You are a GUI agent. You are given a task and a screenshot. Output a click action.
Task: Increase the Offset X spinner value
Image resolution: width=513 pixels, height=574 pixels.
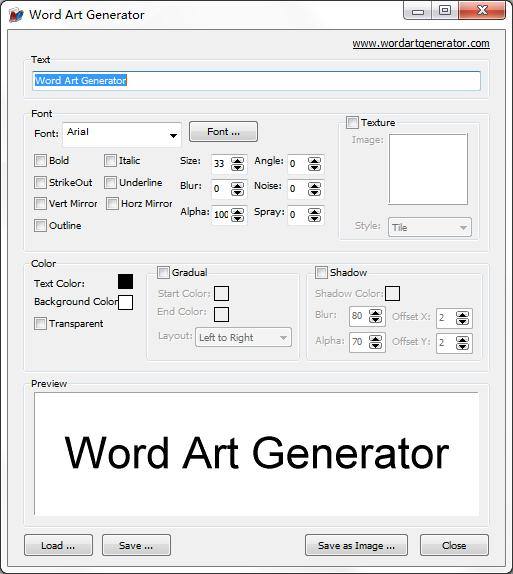[462, 314]
